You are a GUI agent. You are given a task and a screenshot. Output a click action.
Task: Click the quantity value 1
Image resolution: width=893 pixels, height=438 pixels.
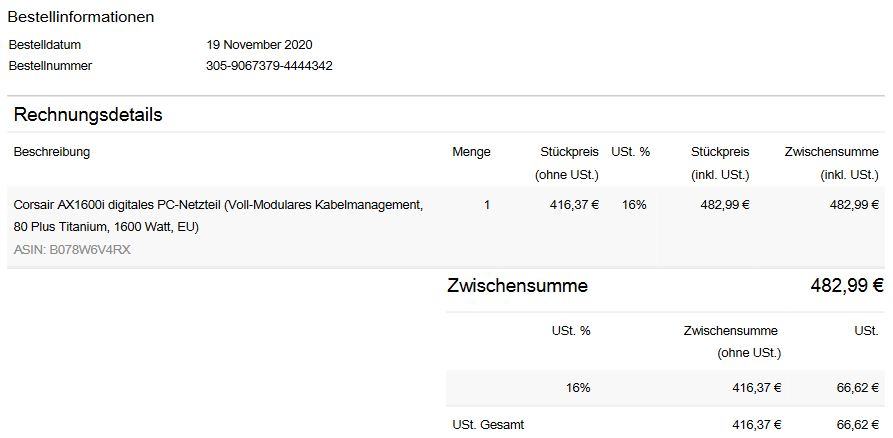pyautogui.click(x=486, y=205)
